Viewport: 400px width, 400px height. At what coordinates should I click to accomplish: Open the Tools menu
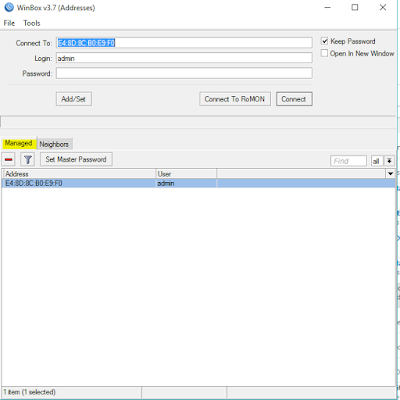[32, 23]
